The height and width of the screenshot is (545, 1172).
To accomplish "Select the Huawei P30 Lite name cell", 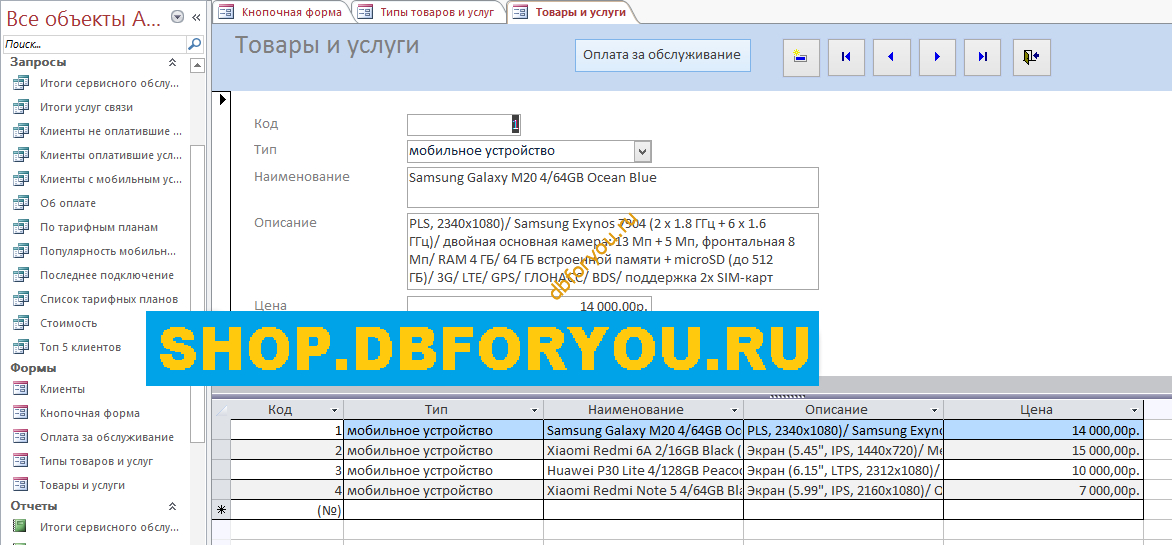I will 644,470.
